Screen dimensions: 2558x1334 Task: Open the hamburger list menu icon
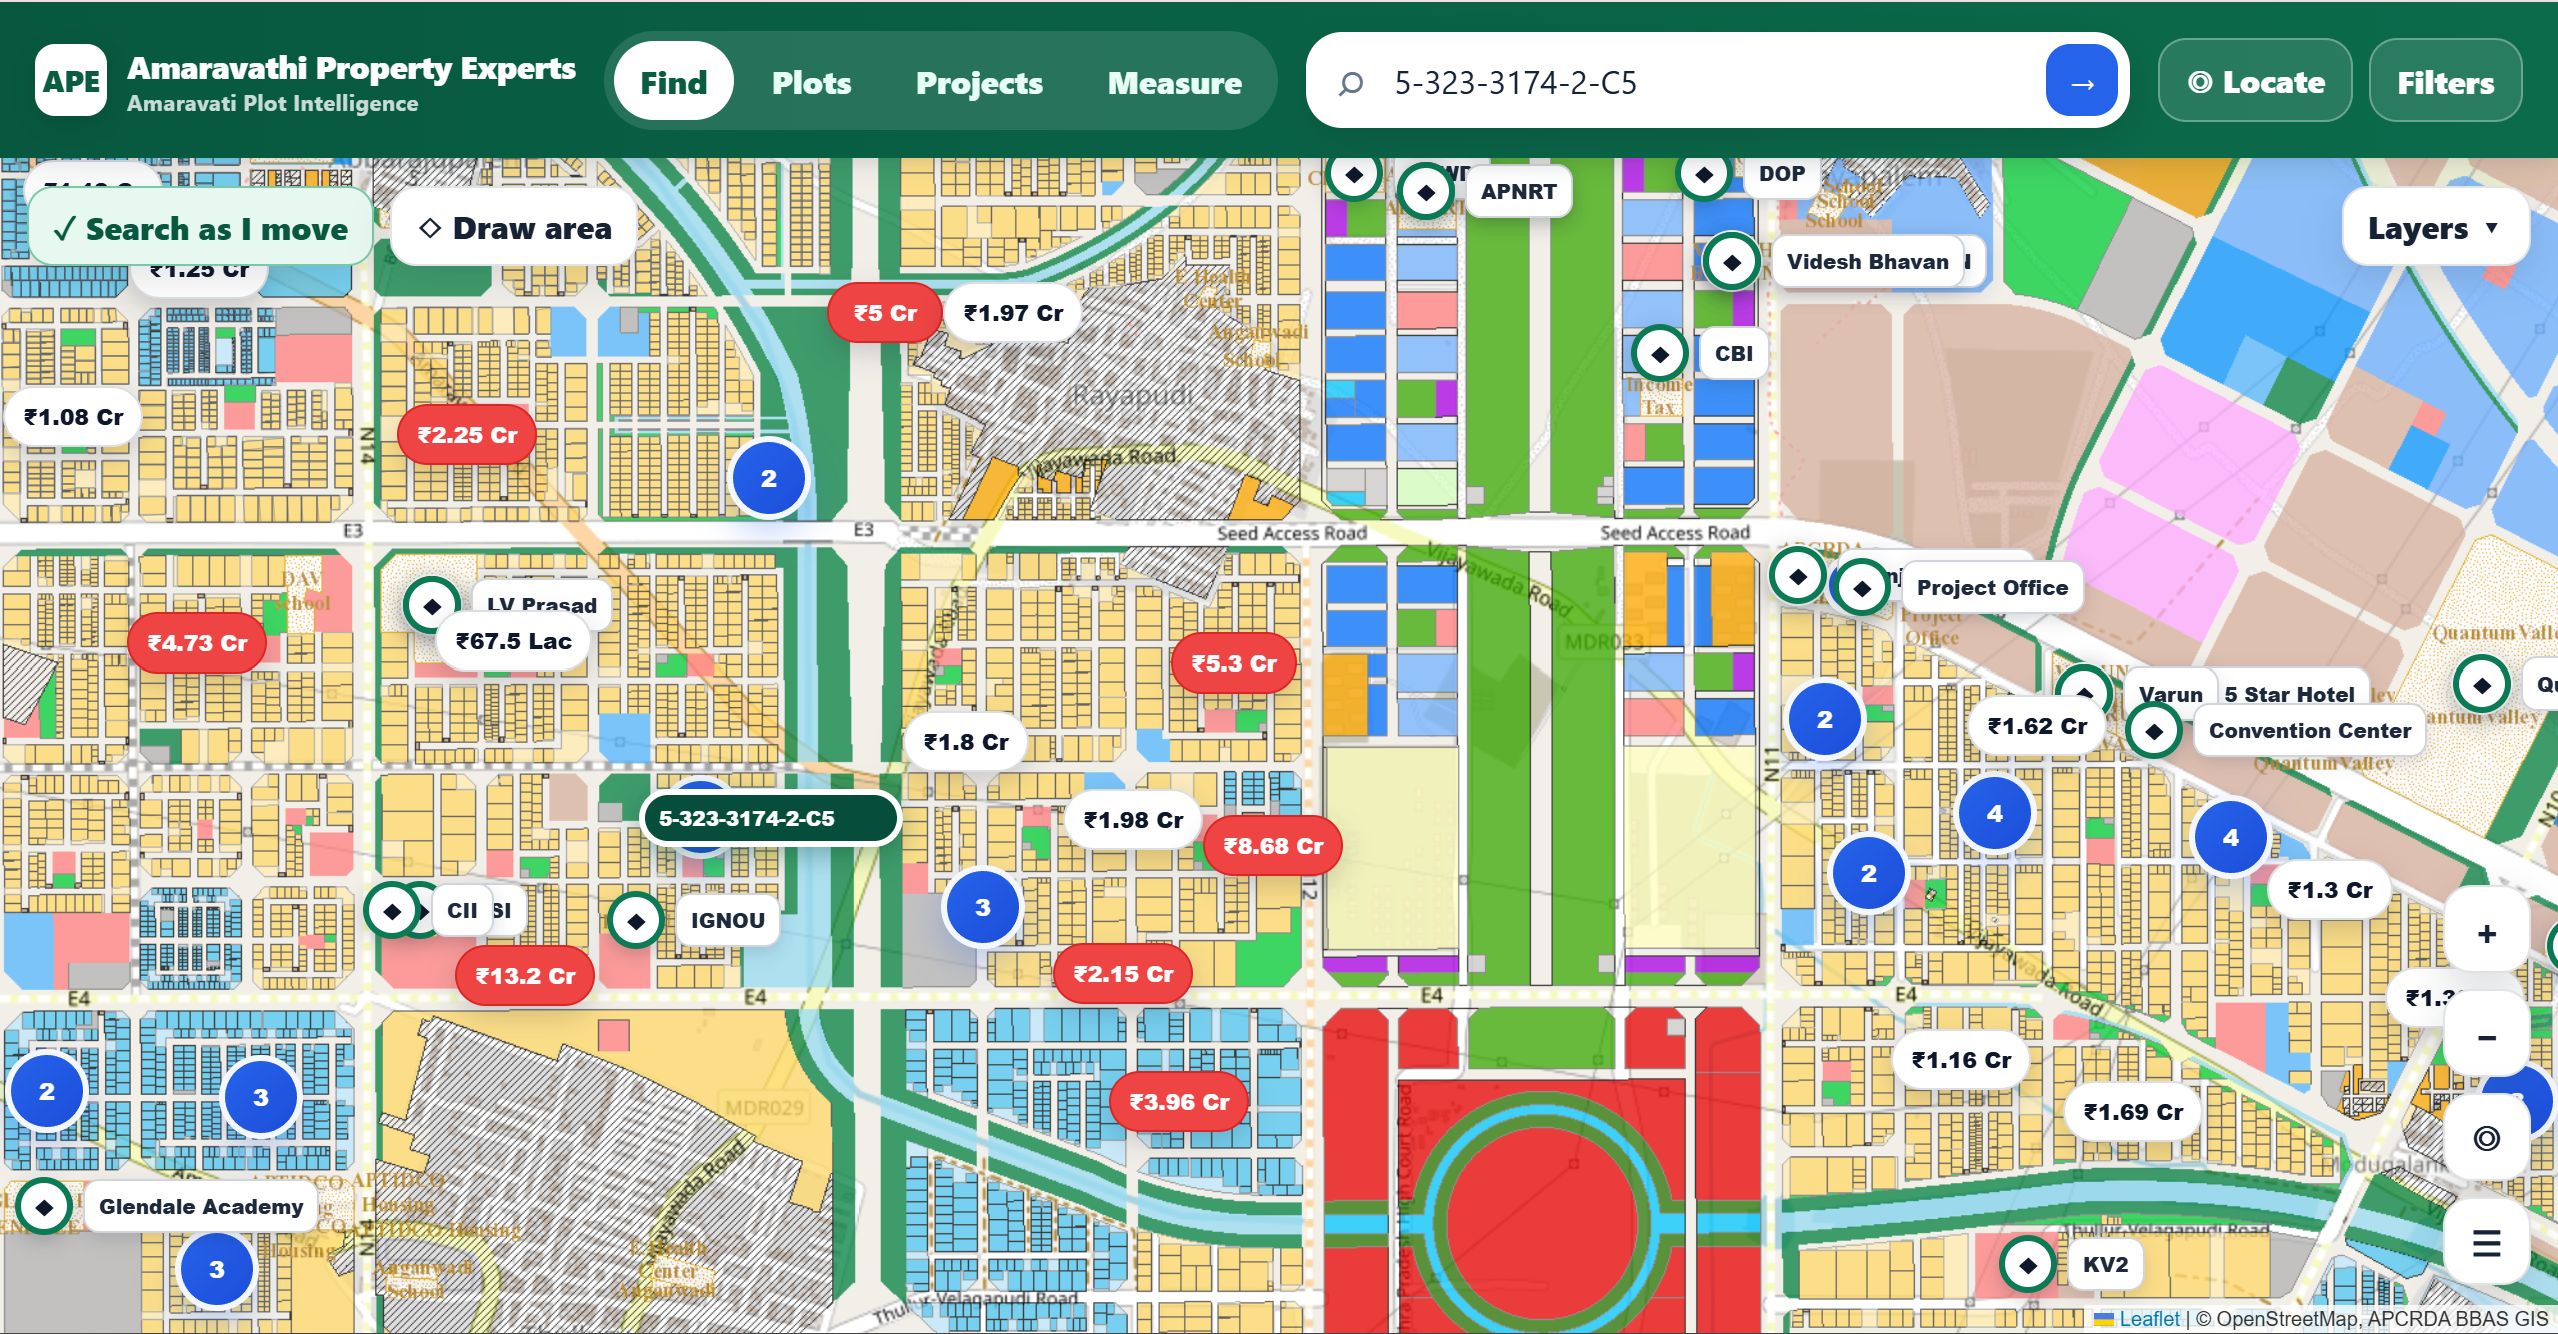tap(2486, 1242)
